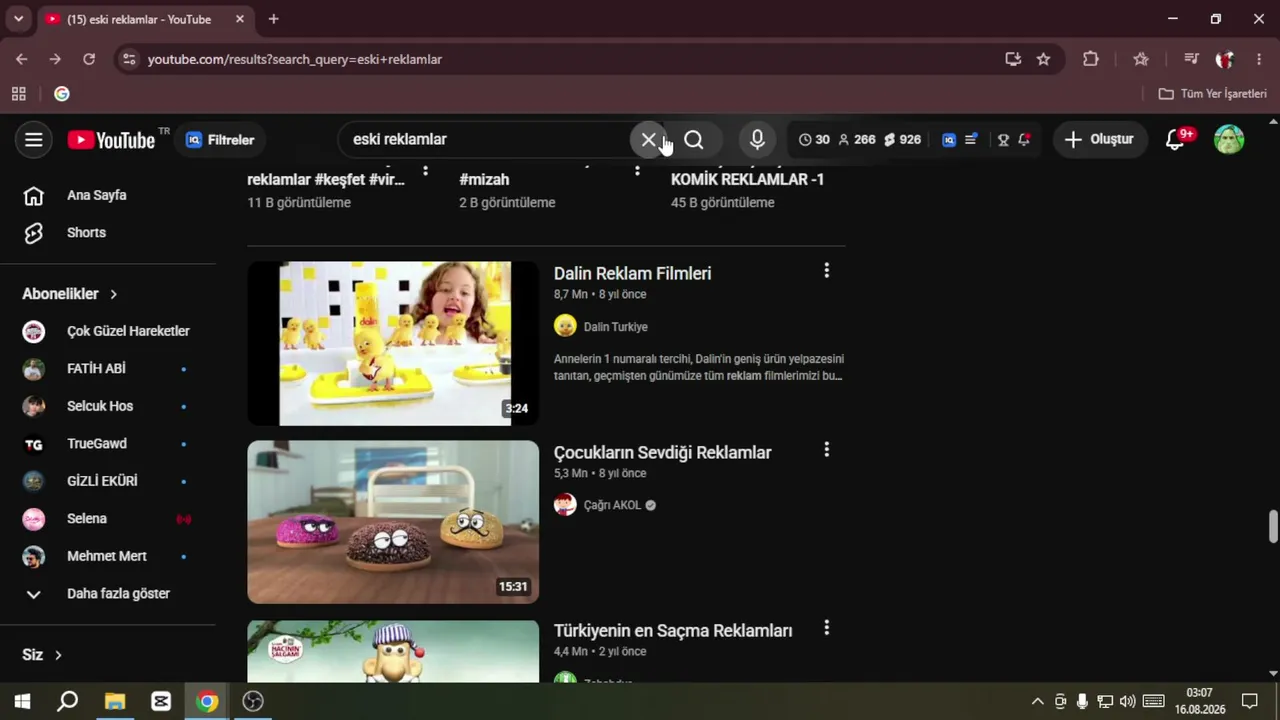The height and width of the screenshot is (720, 1280).
Task: Visit the Dalin Turkiye channel link
Action: pos(616,327)
